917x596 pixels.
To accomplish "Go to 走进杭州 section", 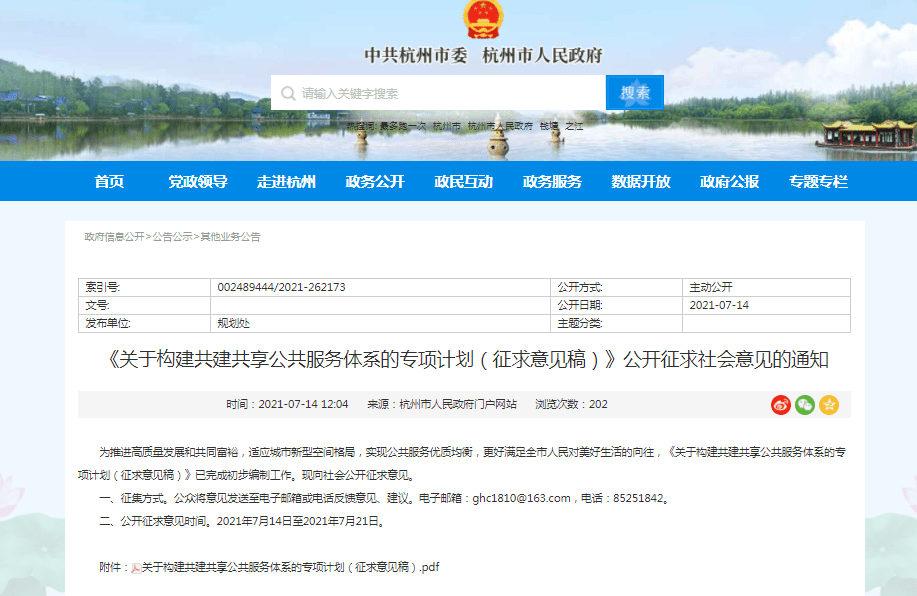I will (286, 182).
